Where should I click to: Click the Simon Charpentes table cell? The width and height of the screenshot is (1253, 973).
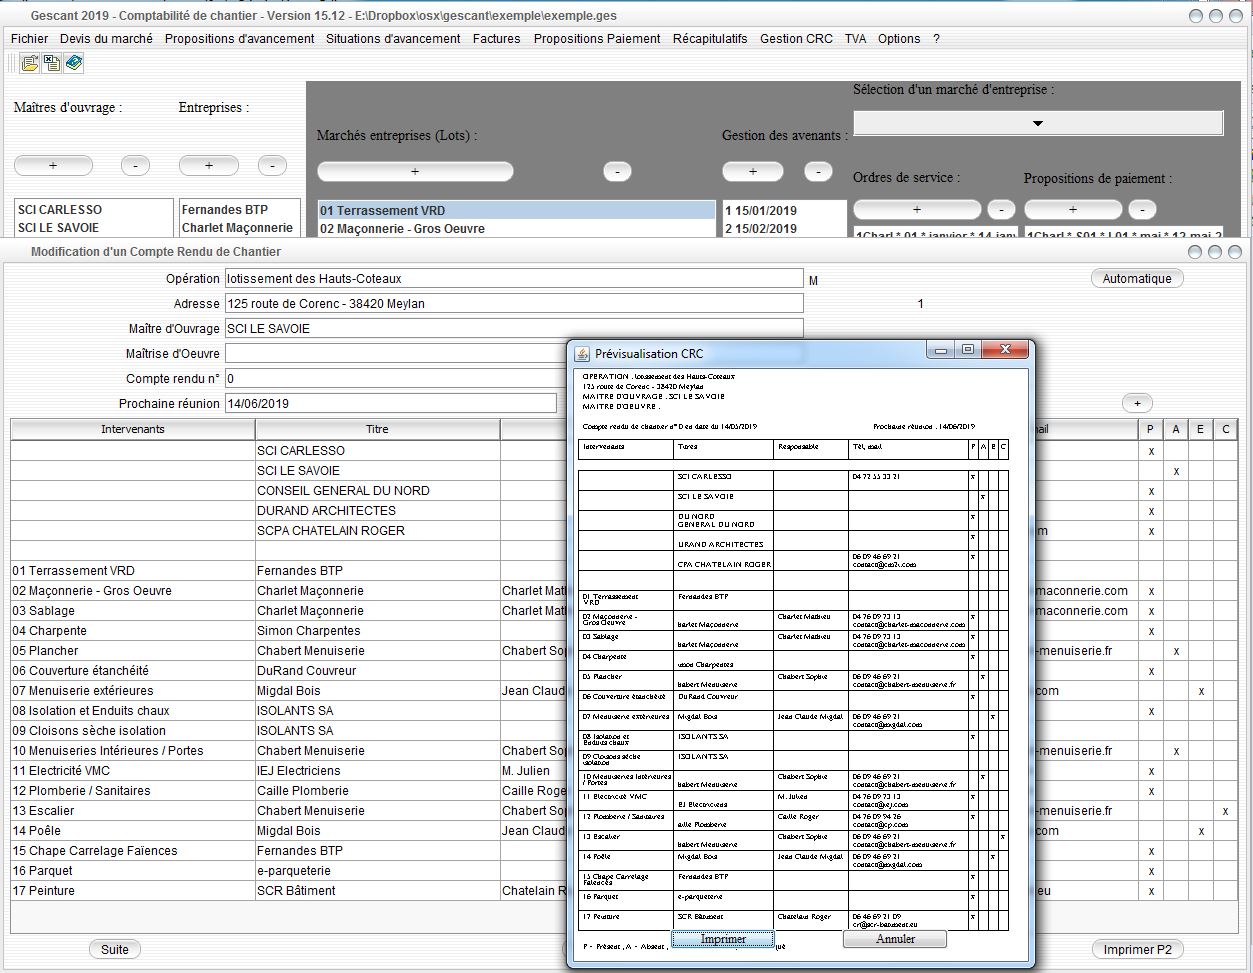point(377,631)
